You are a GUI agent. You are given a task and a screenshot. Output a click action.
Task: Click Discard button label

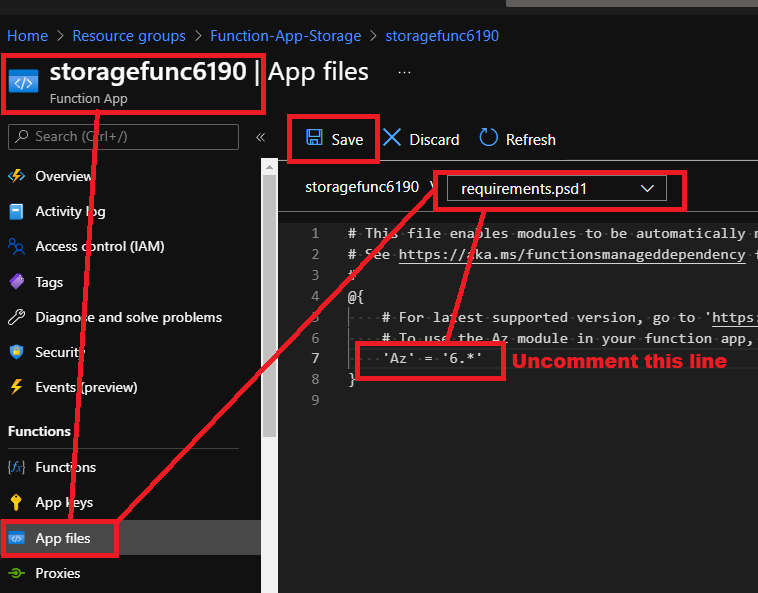434,140
